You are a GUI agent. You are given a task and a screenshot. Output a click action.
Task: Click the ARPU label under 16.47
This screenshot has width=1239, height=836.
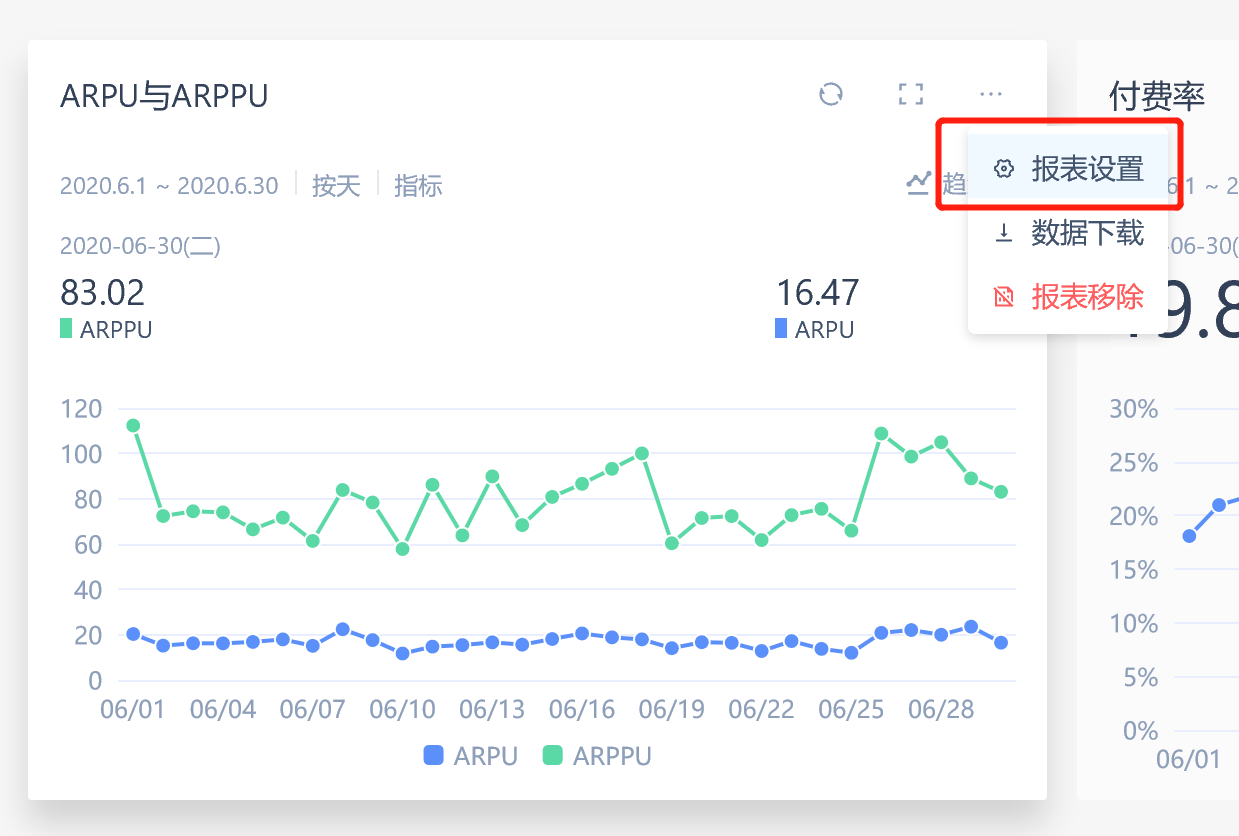[x=824, y=329]
